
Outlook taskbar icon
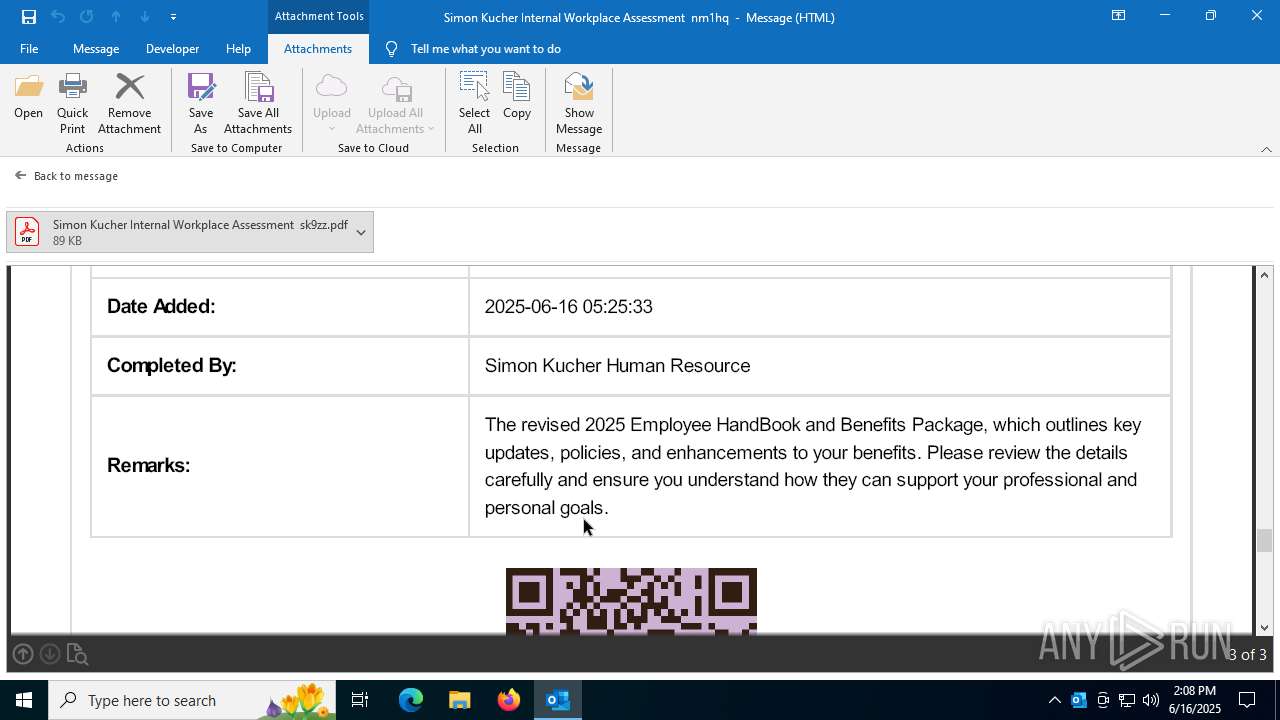click(558, 700)
